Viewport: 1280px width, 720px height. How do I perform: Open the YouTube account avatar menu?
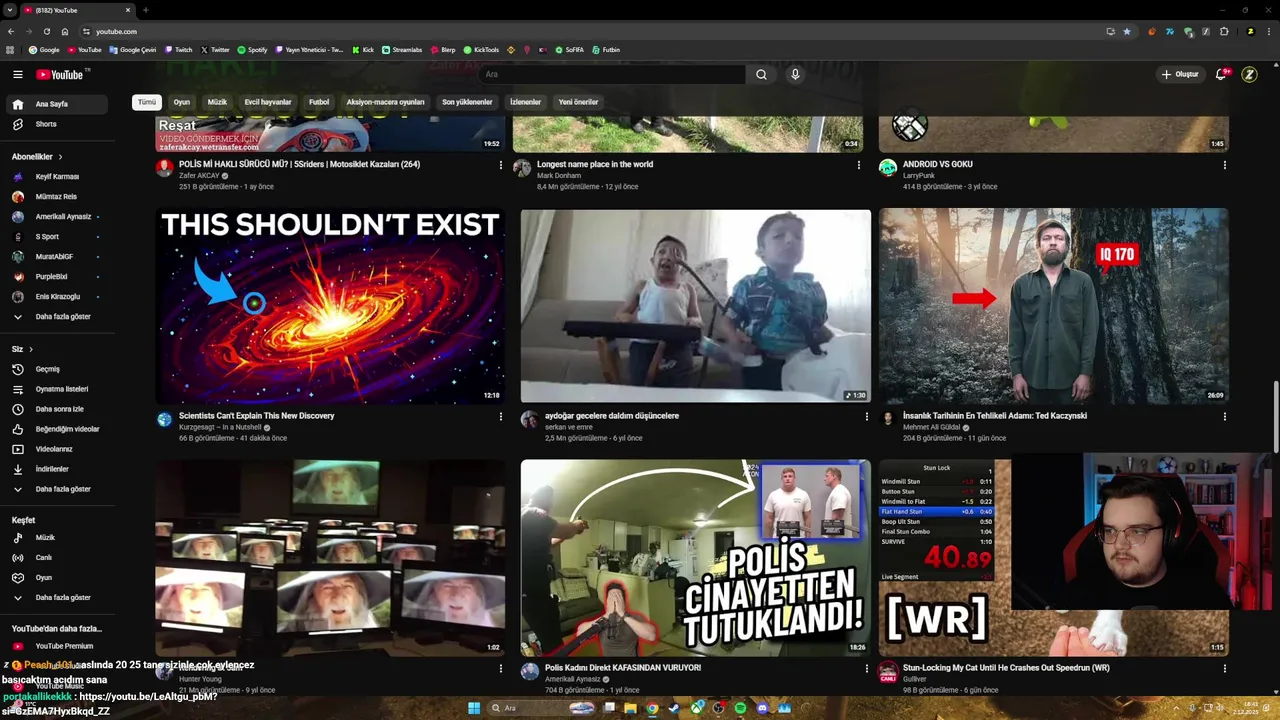tap(1249, 74)
